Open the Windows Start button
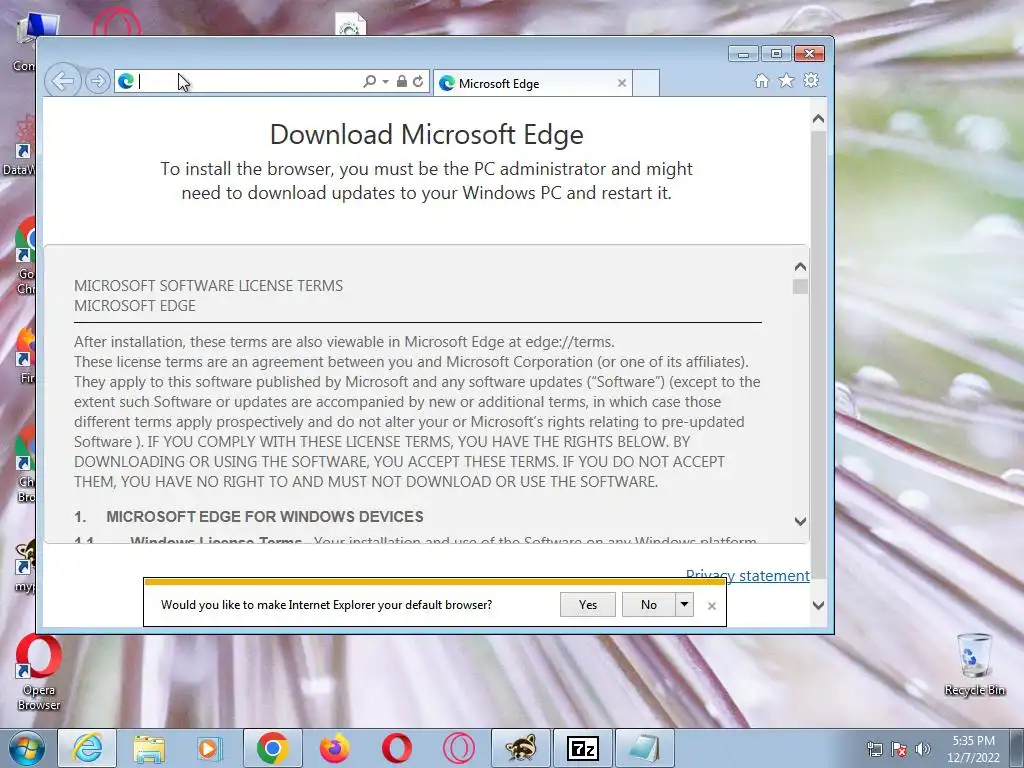 click(26, 748)
